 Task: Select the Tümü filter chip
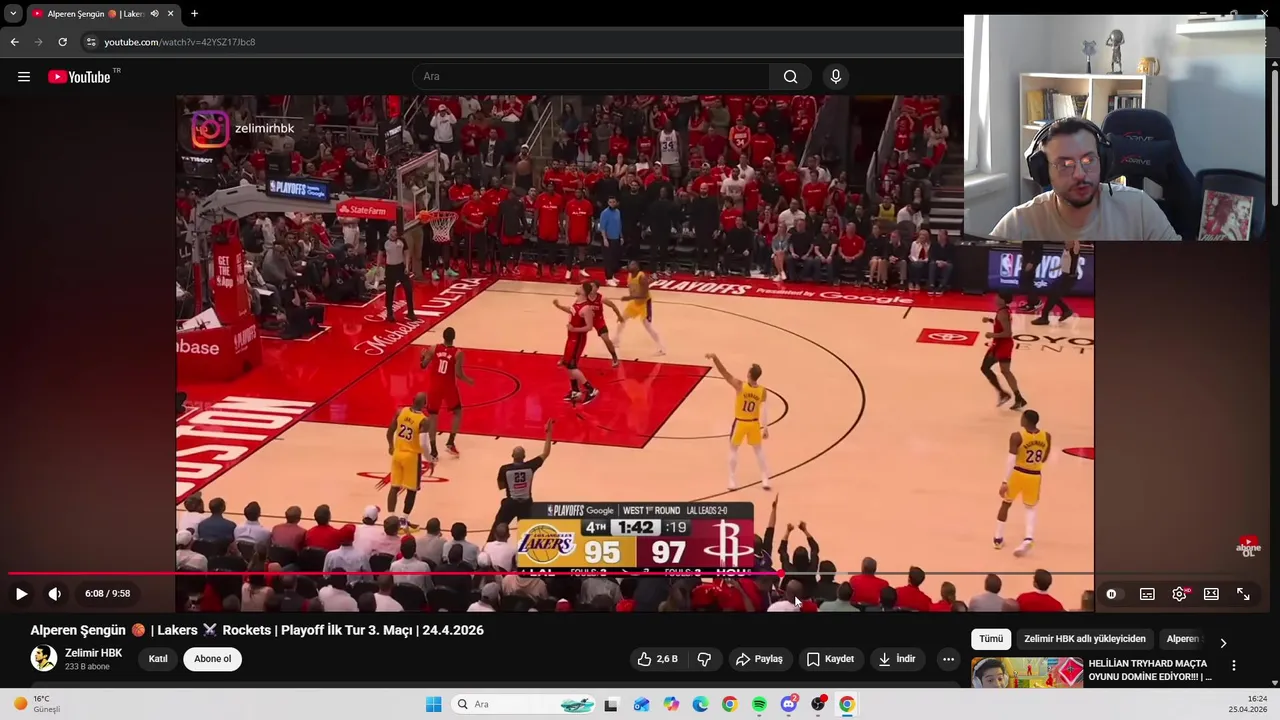click(991, 639)
